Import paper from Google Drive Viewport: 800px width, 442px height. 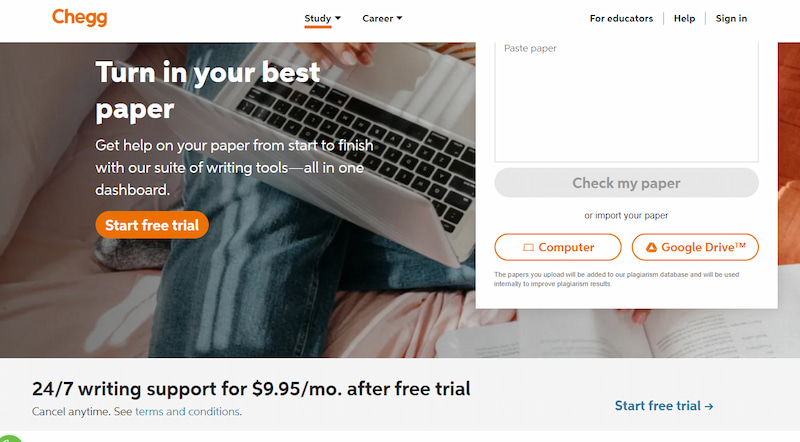pyautogui.click(x=695, y=248)
